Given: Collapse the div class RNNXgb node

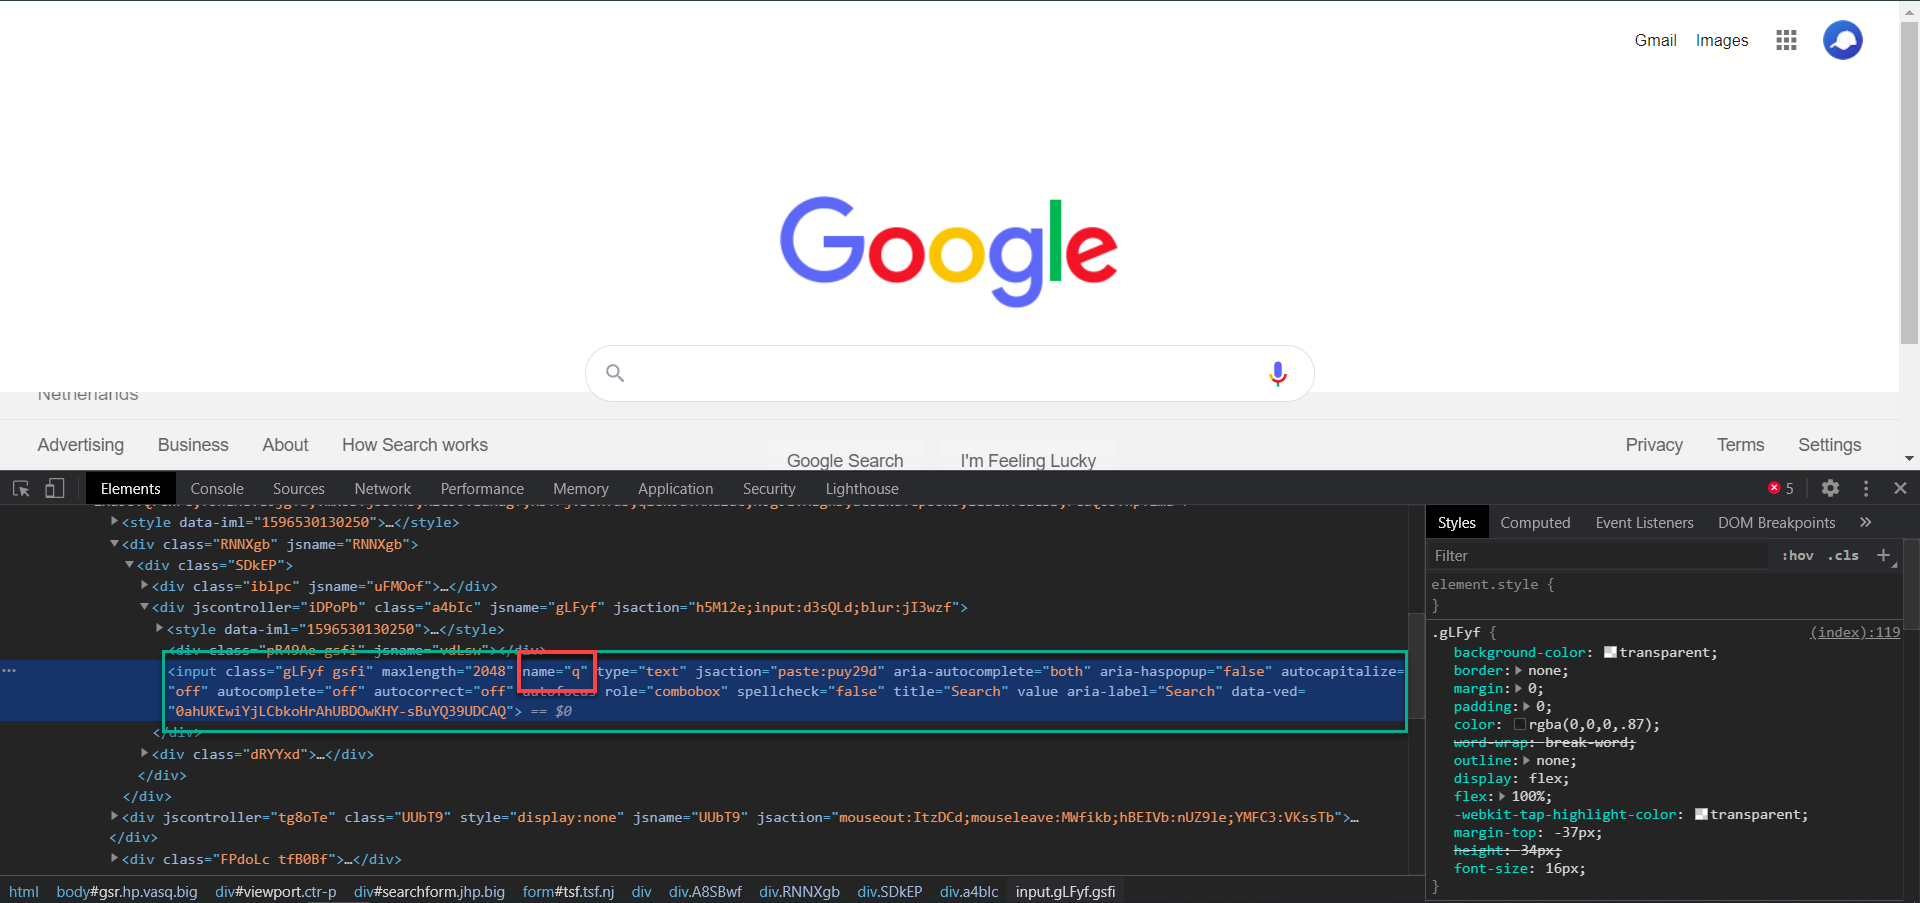Looking at the screenshot, I should (114, 543).
